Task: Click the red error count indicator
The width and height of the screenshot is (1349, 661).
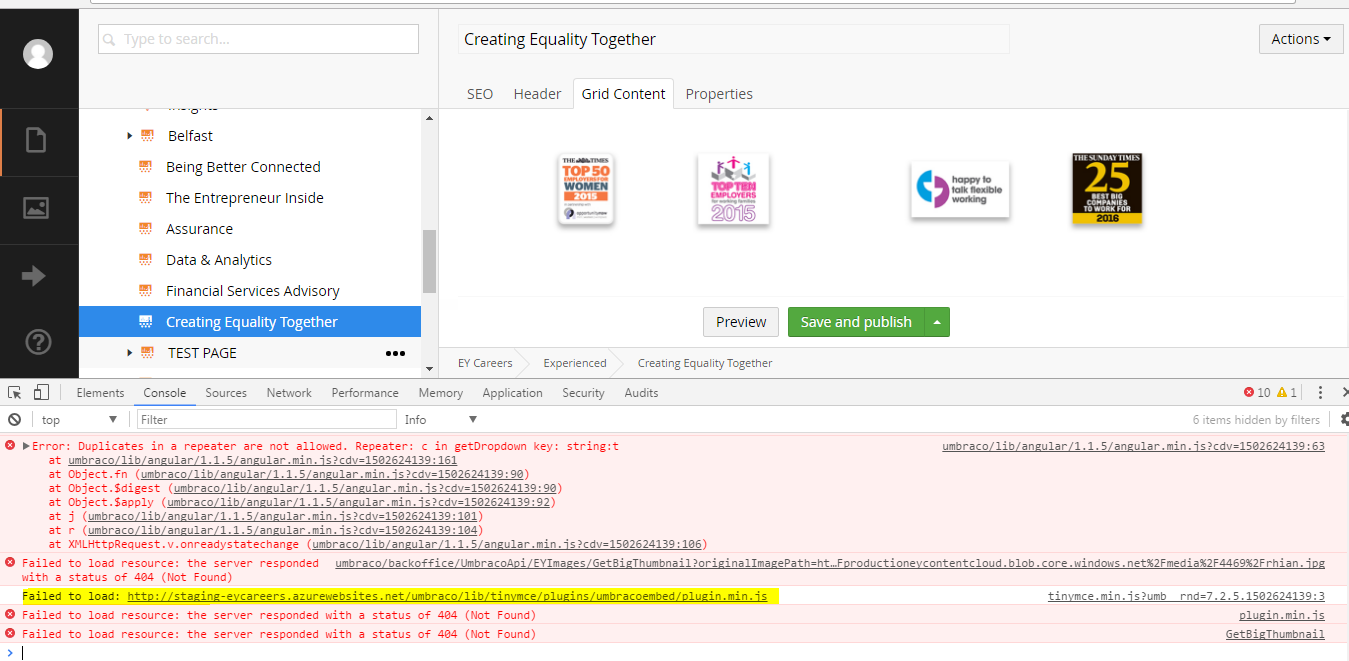Action: point(1256,393)
